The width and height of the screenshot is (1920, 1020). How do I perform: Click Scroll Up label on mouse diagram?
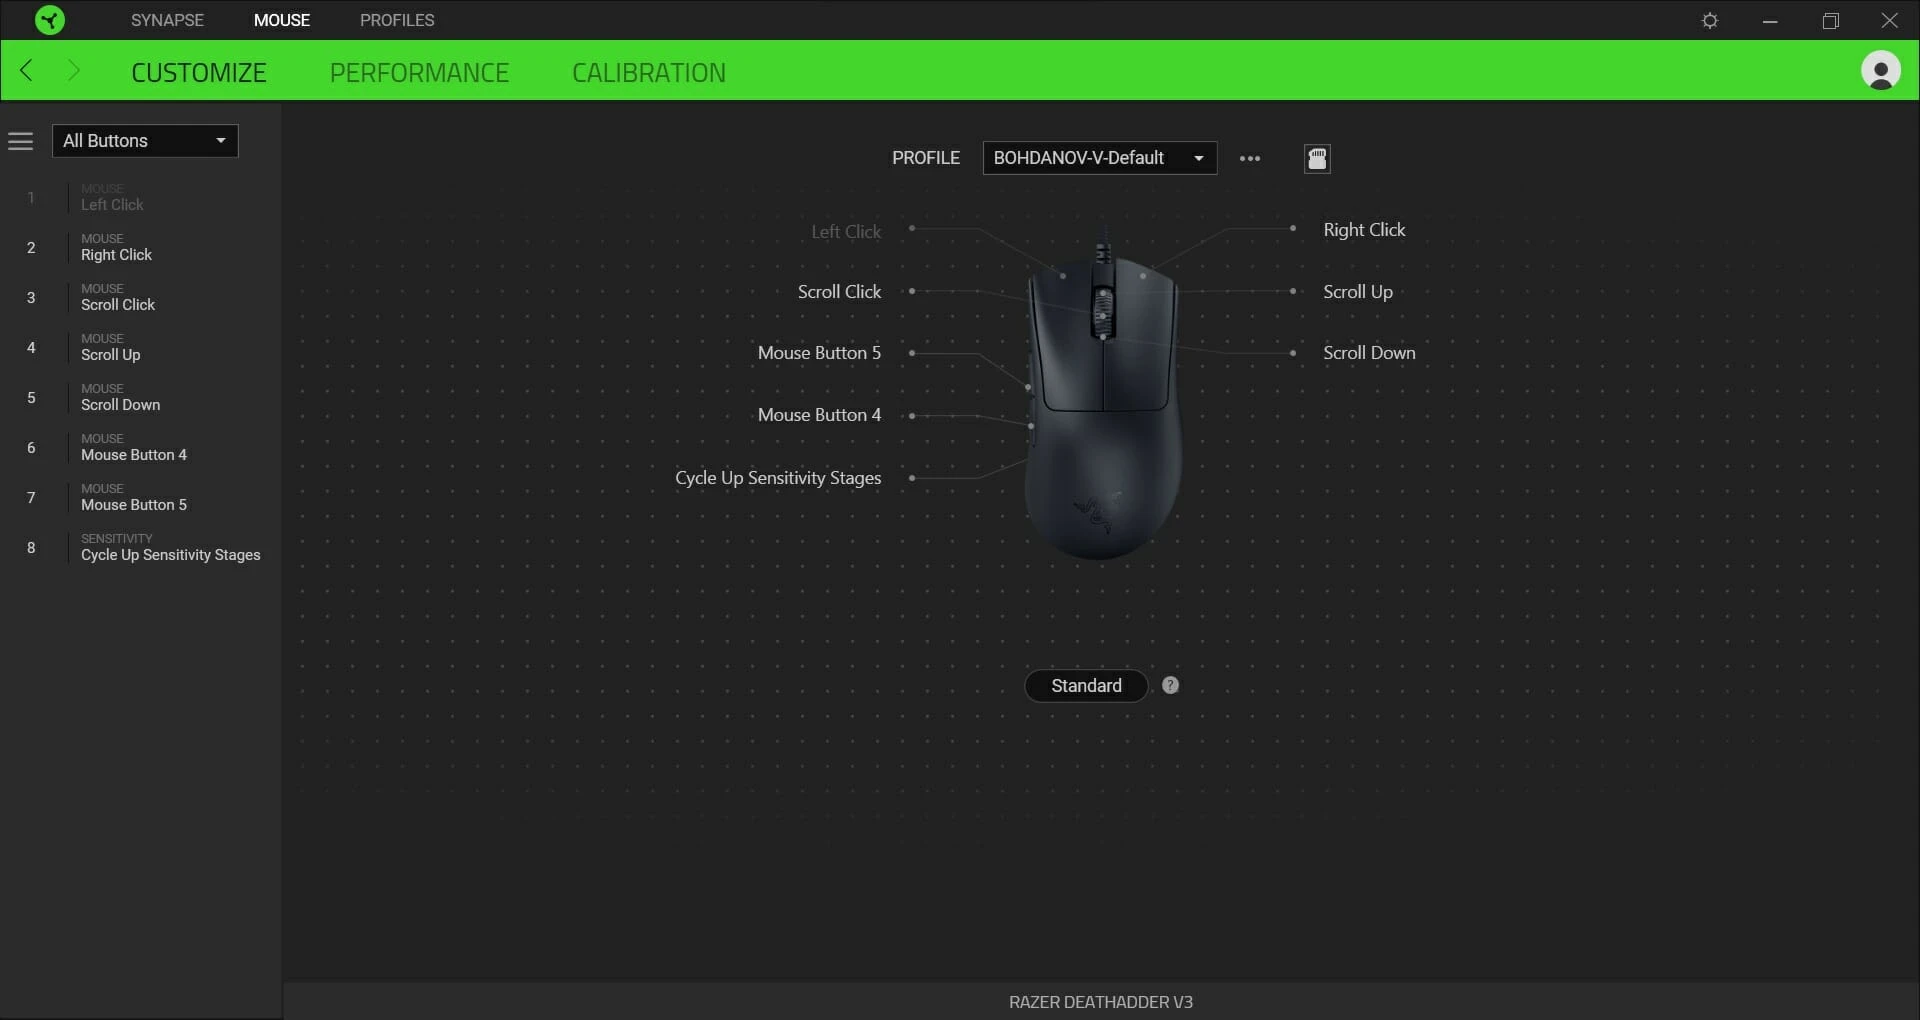click(1357, 292)
